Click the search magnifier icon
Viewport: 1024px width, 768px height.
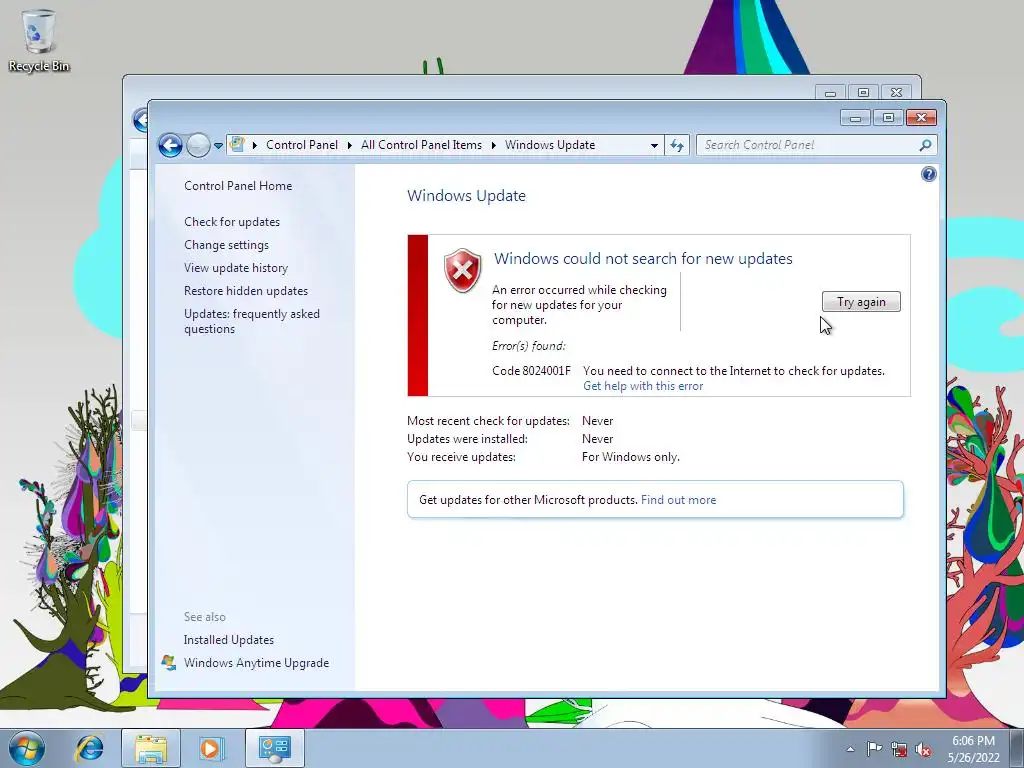[x=925, y=145]
